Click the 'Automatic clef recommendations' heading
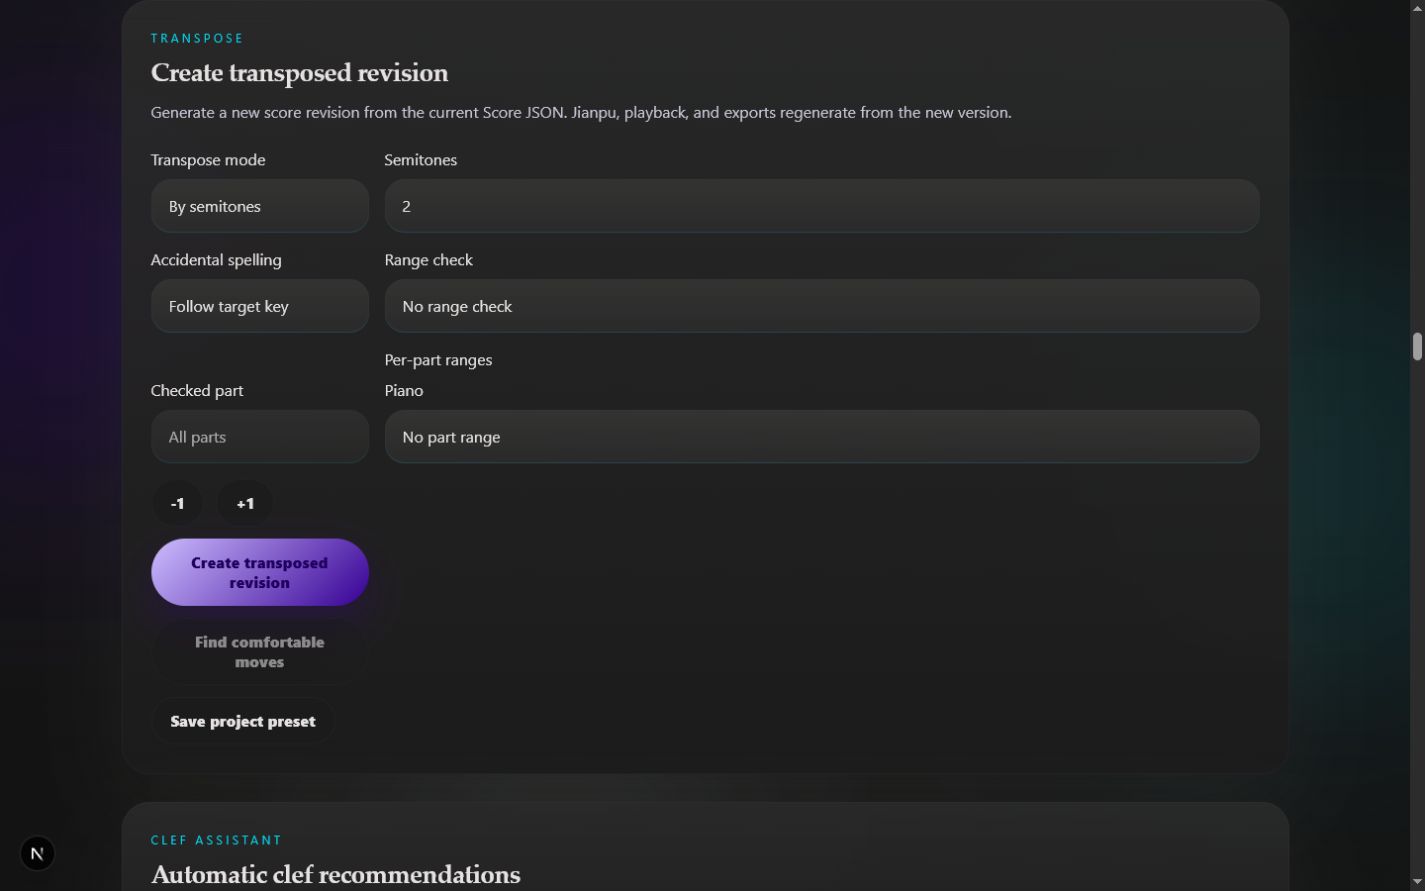 click(336, 875)
